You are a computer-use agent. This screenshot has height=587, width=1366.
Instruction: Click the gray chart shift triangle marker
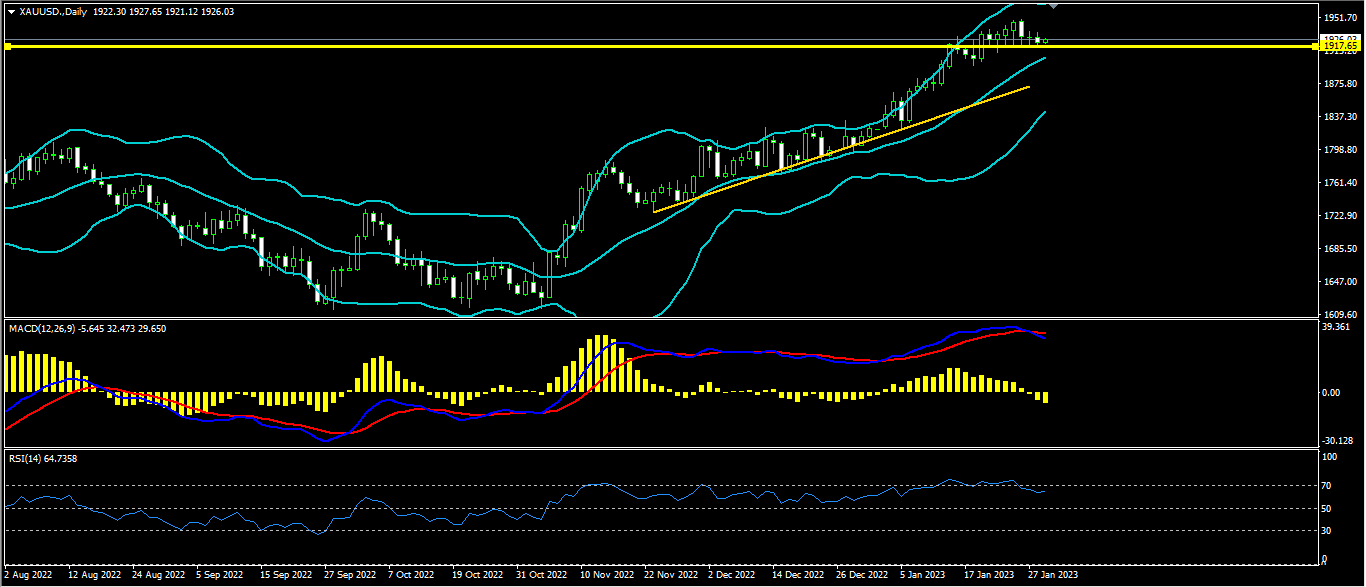point(1052,6)
